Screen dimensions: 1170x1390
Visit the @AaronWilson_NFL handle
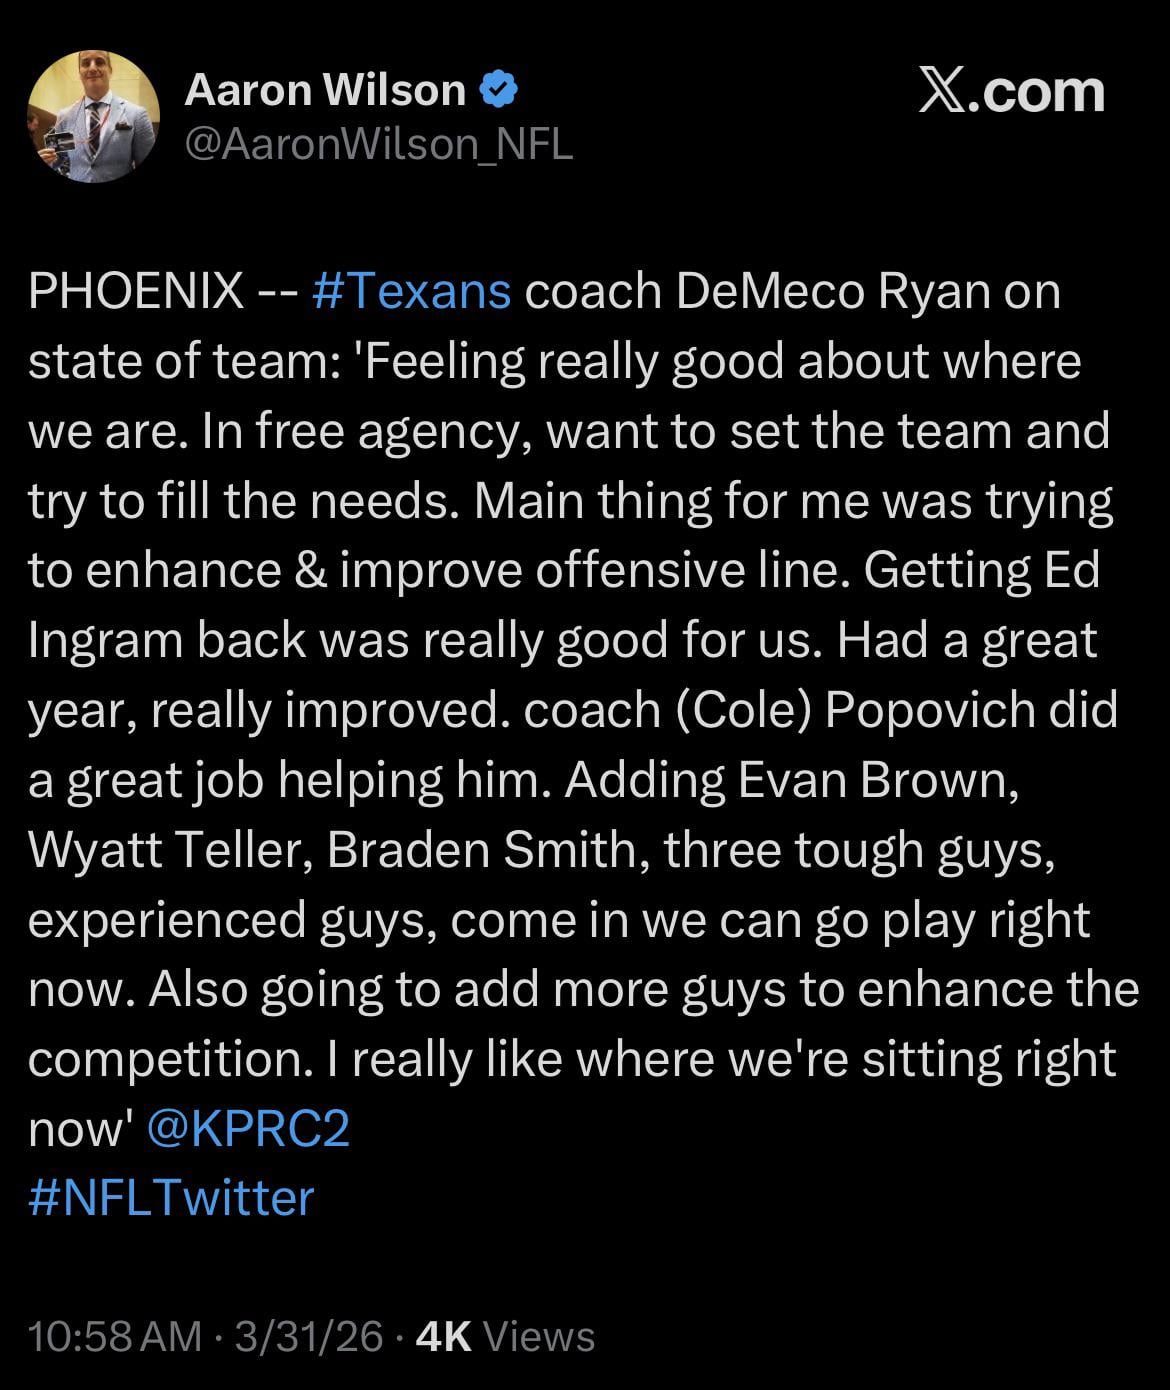379,145
